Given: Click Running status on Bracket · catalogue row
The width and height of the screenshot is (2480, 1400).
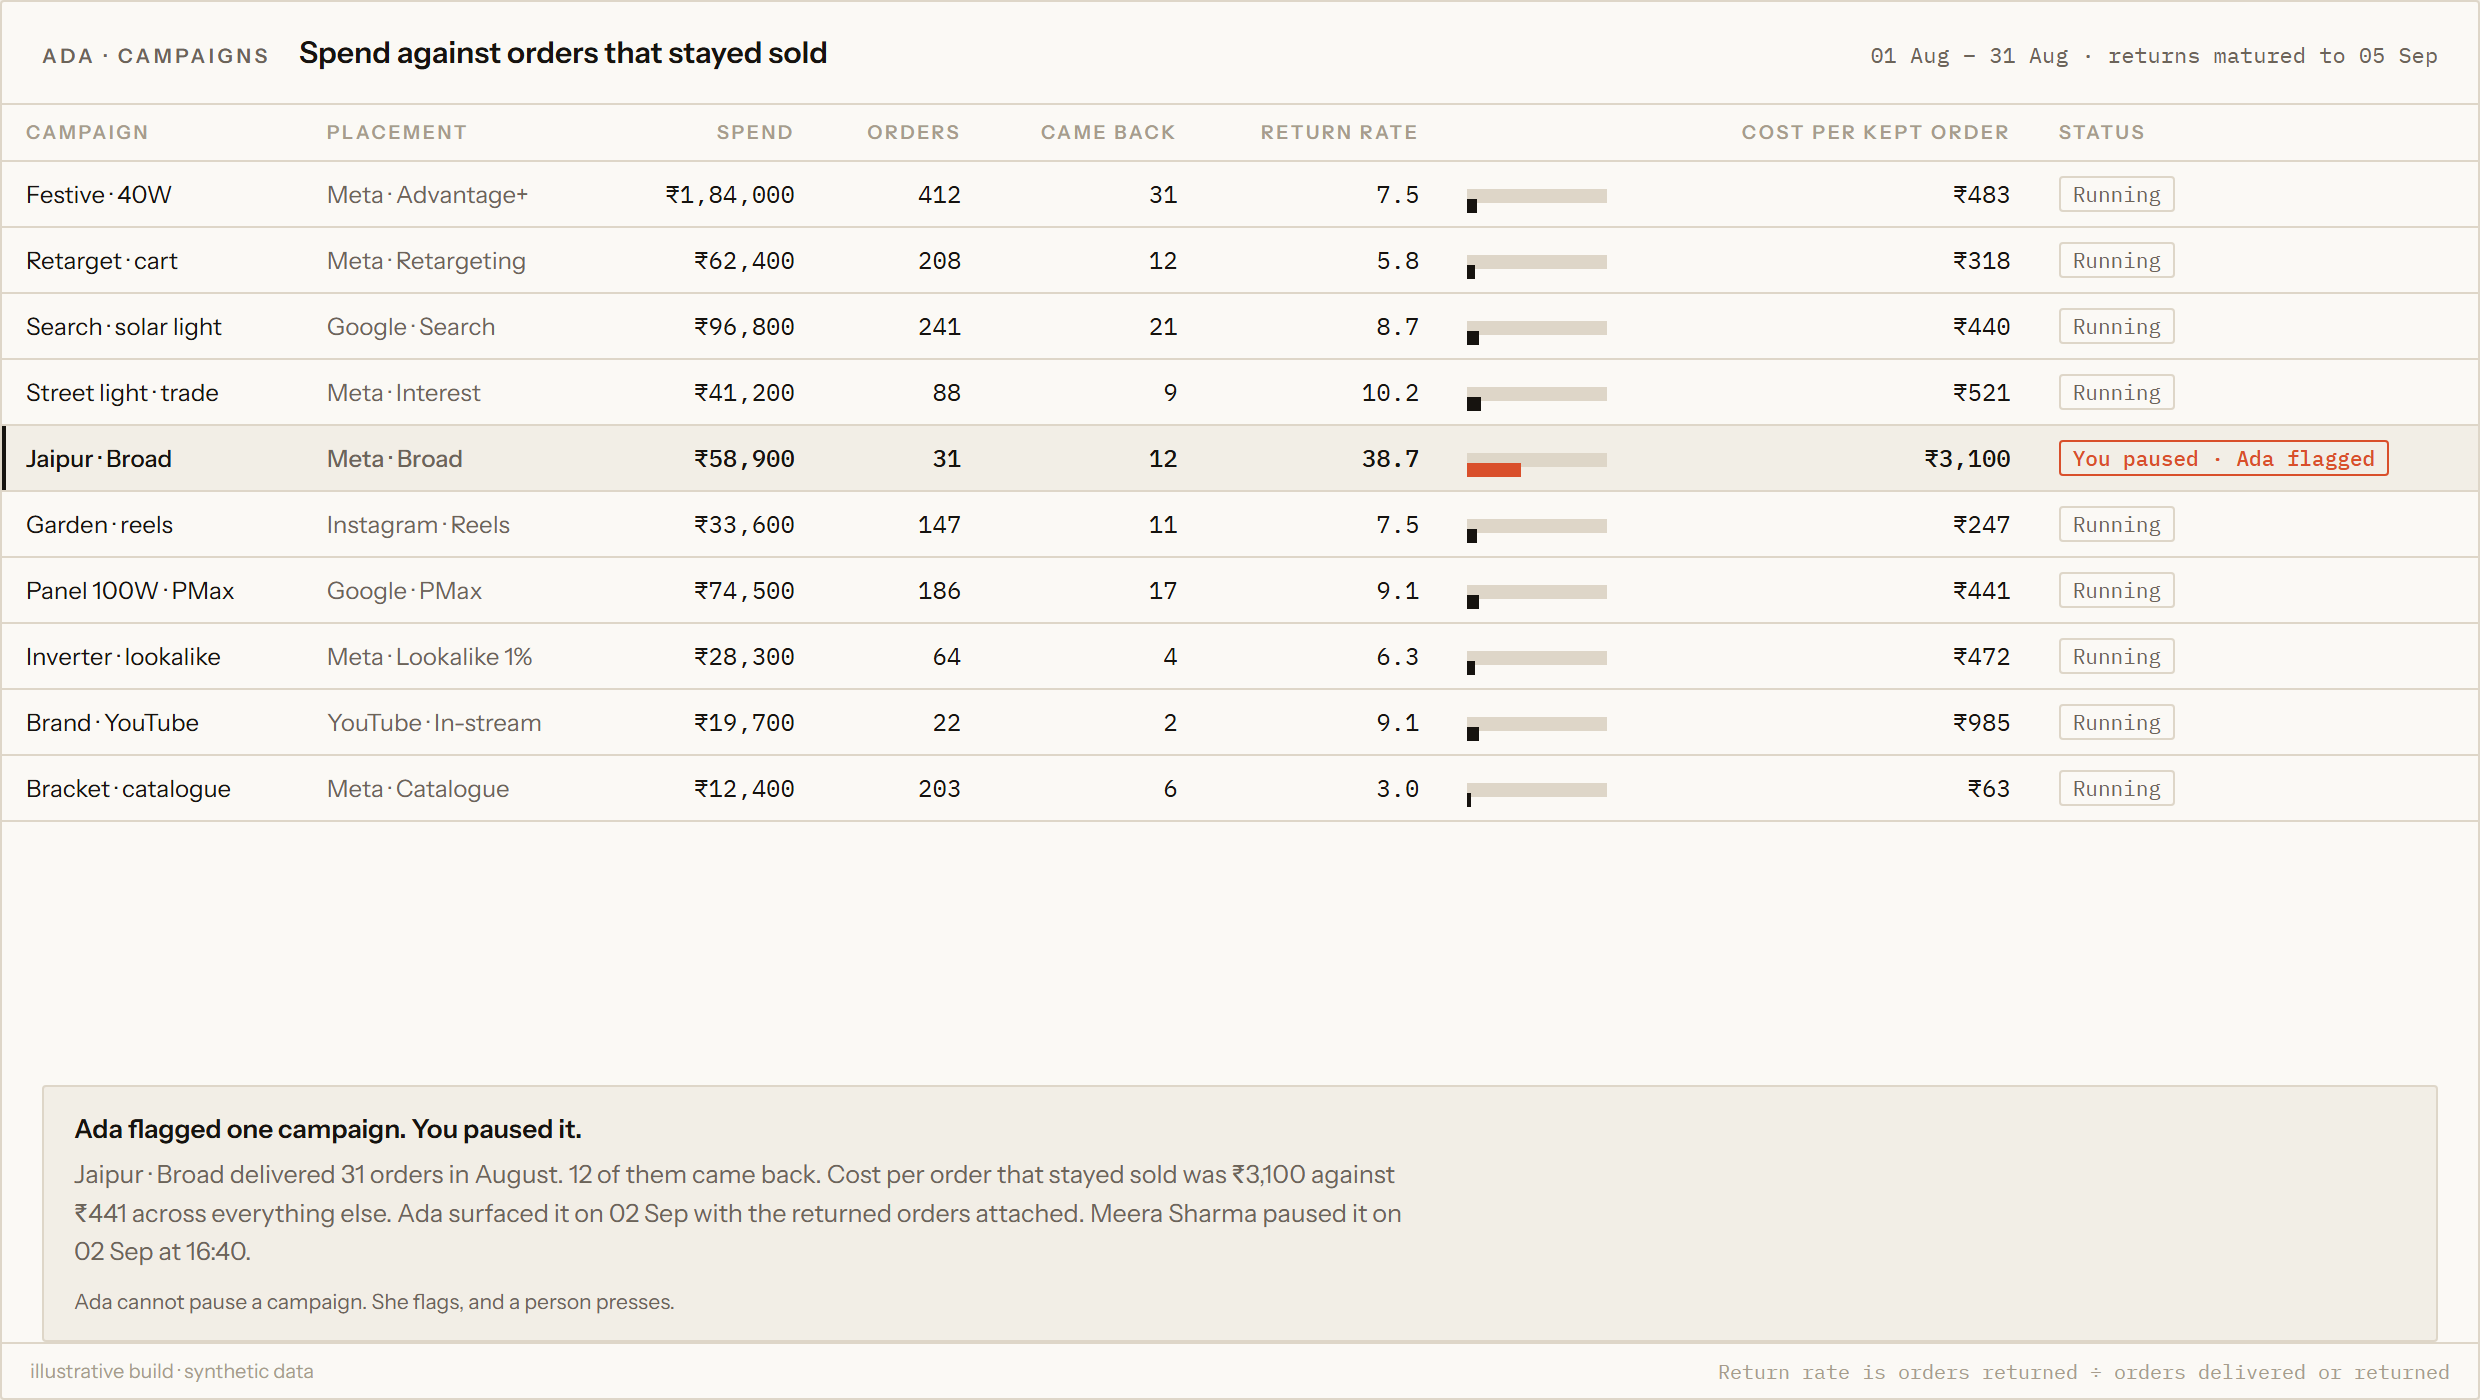Looking at the screenshot, I should pyautogui.click(x=2116, y=788).
